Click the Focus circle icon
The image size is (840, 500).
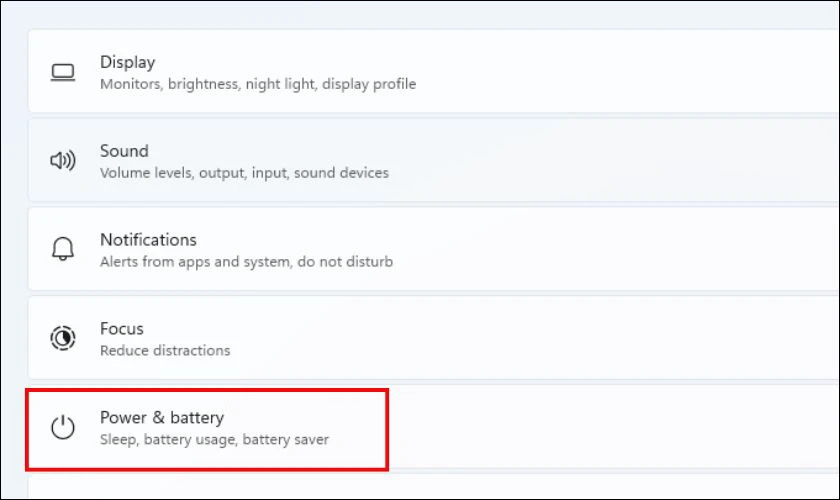(63, 338)
